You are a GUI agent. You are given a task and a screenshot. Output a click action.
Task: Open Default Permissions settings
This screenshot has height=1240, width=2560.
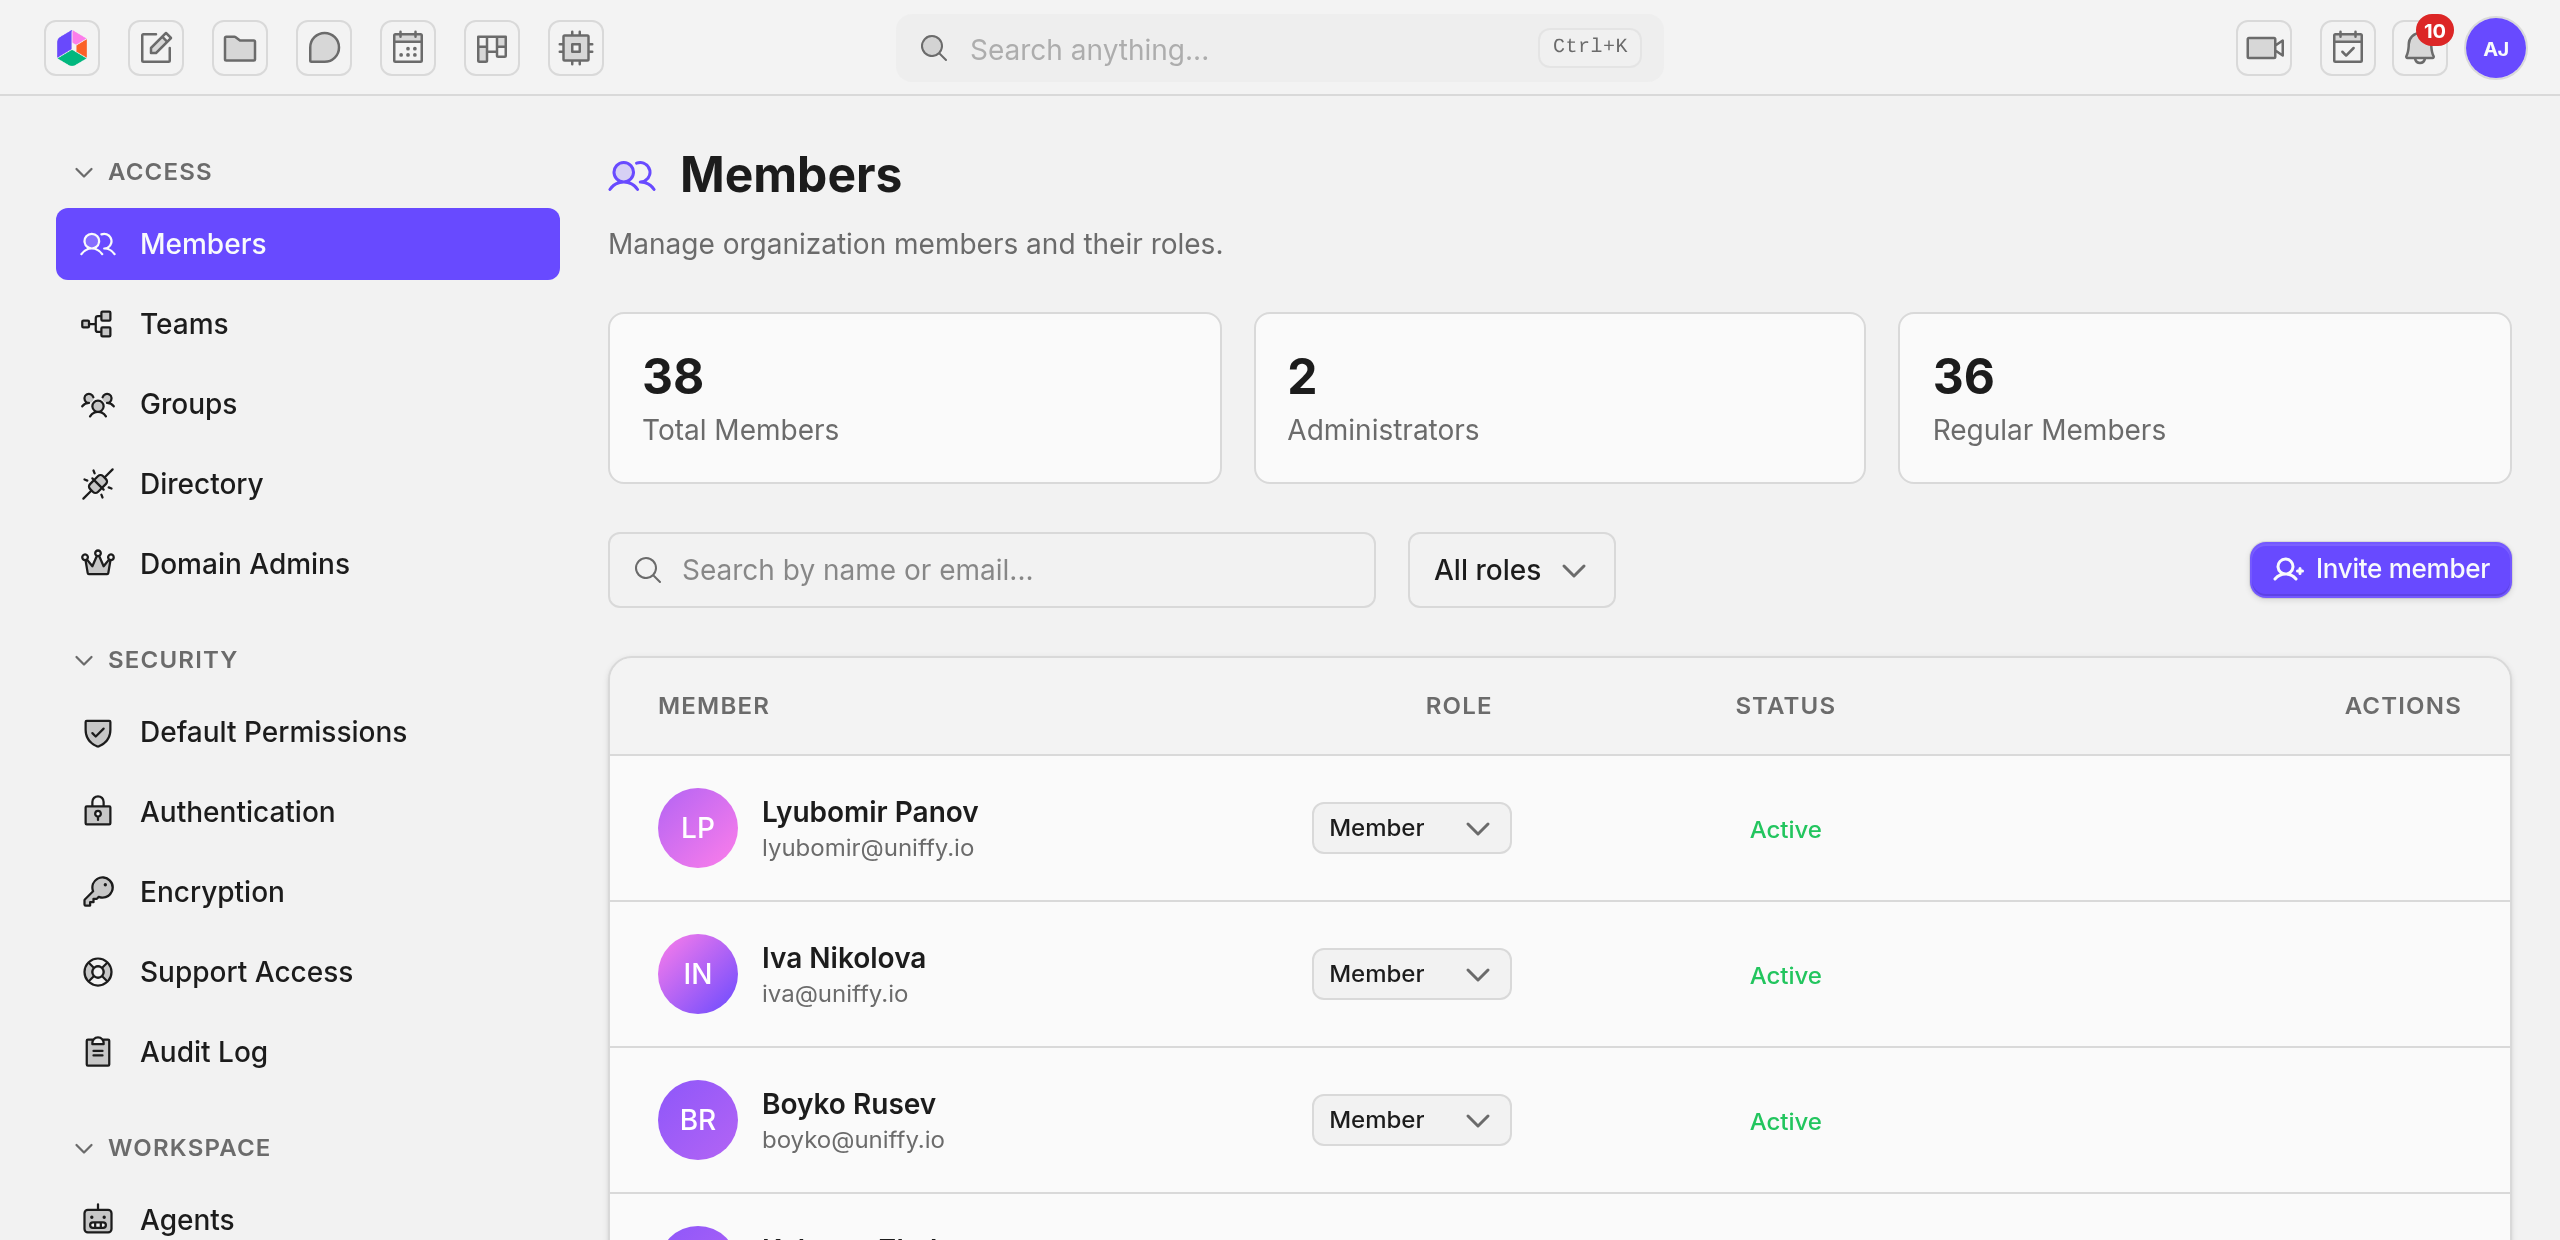[308, 732]
